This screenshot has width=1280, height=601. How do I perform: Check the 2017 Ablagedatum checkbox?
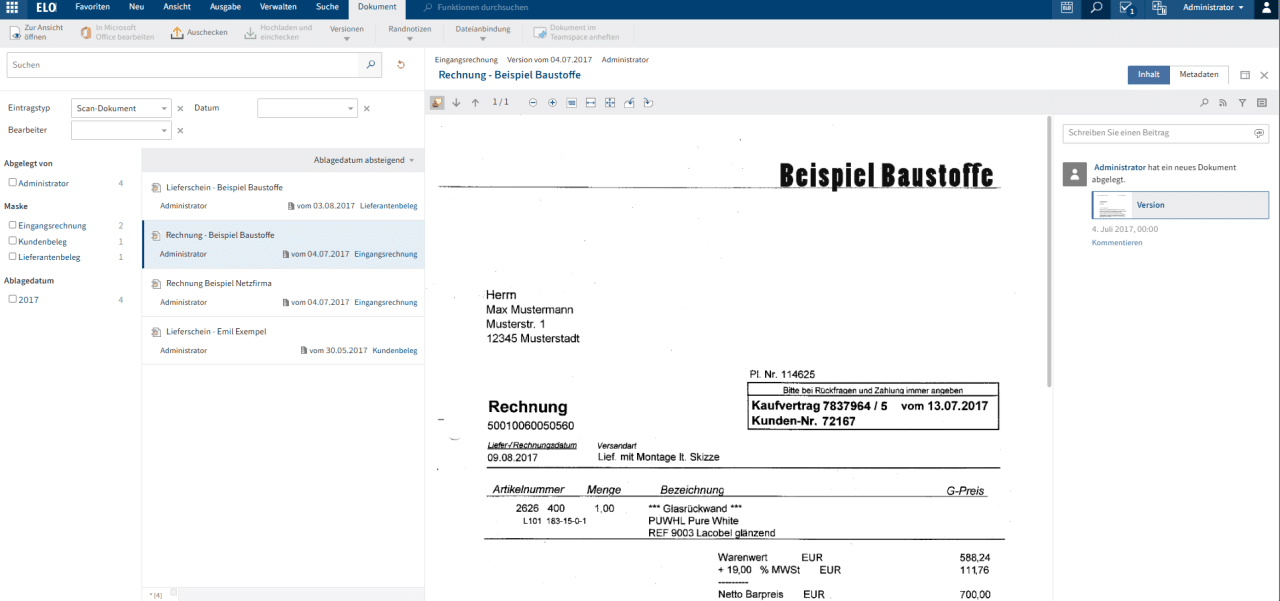click(13, 299)
